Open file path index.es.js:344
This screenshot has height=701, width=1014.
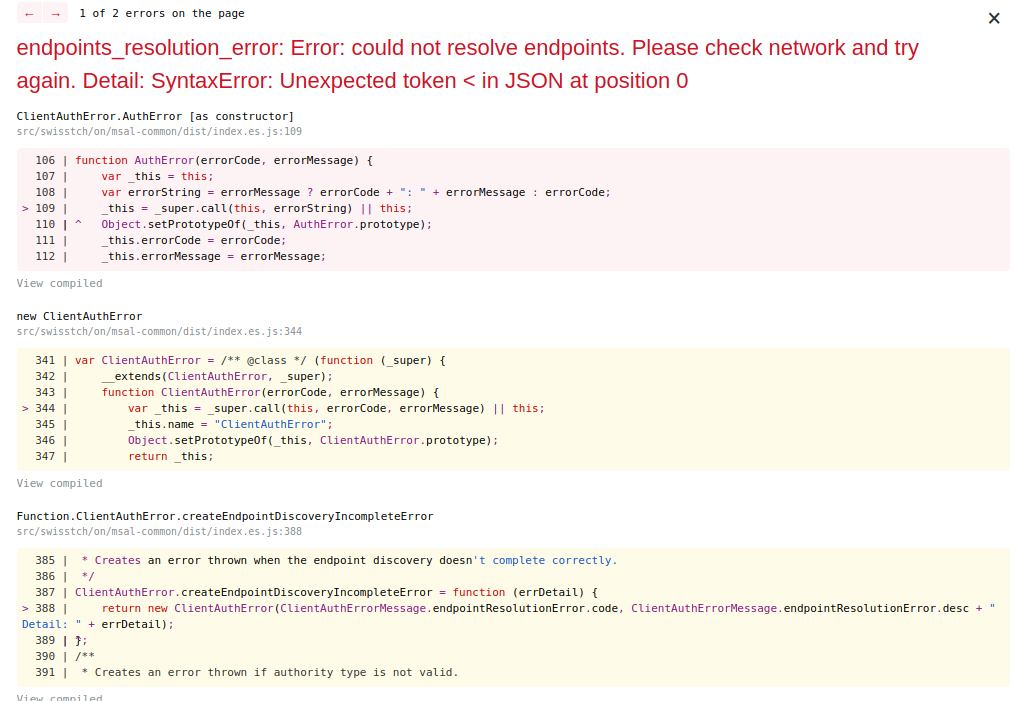pos(159,331)
